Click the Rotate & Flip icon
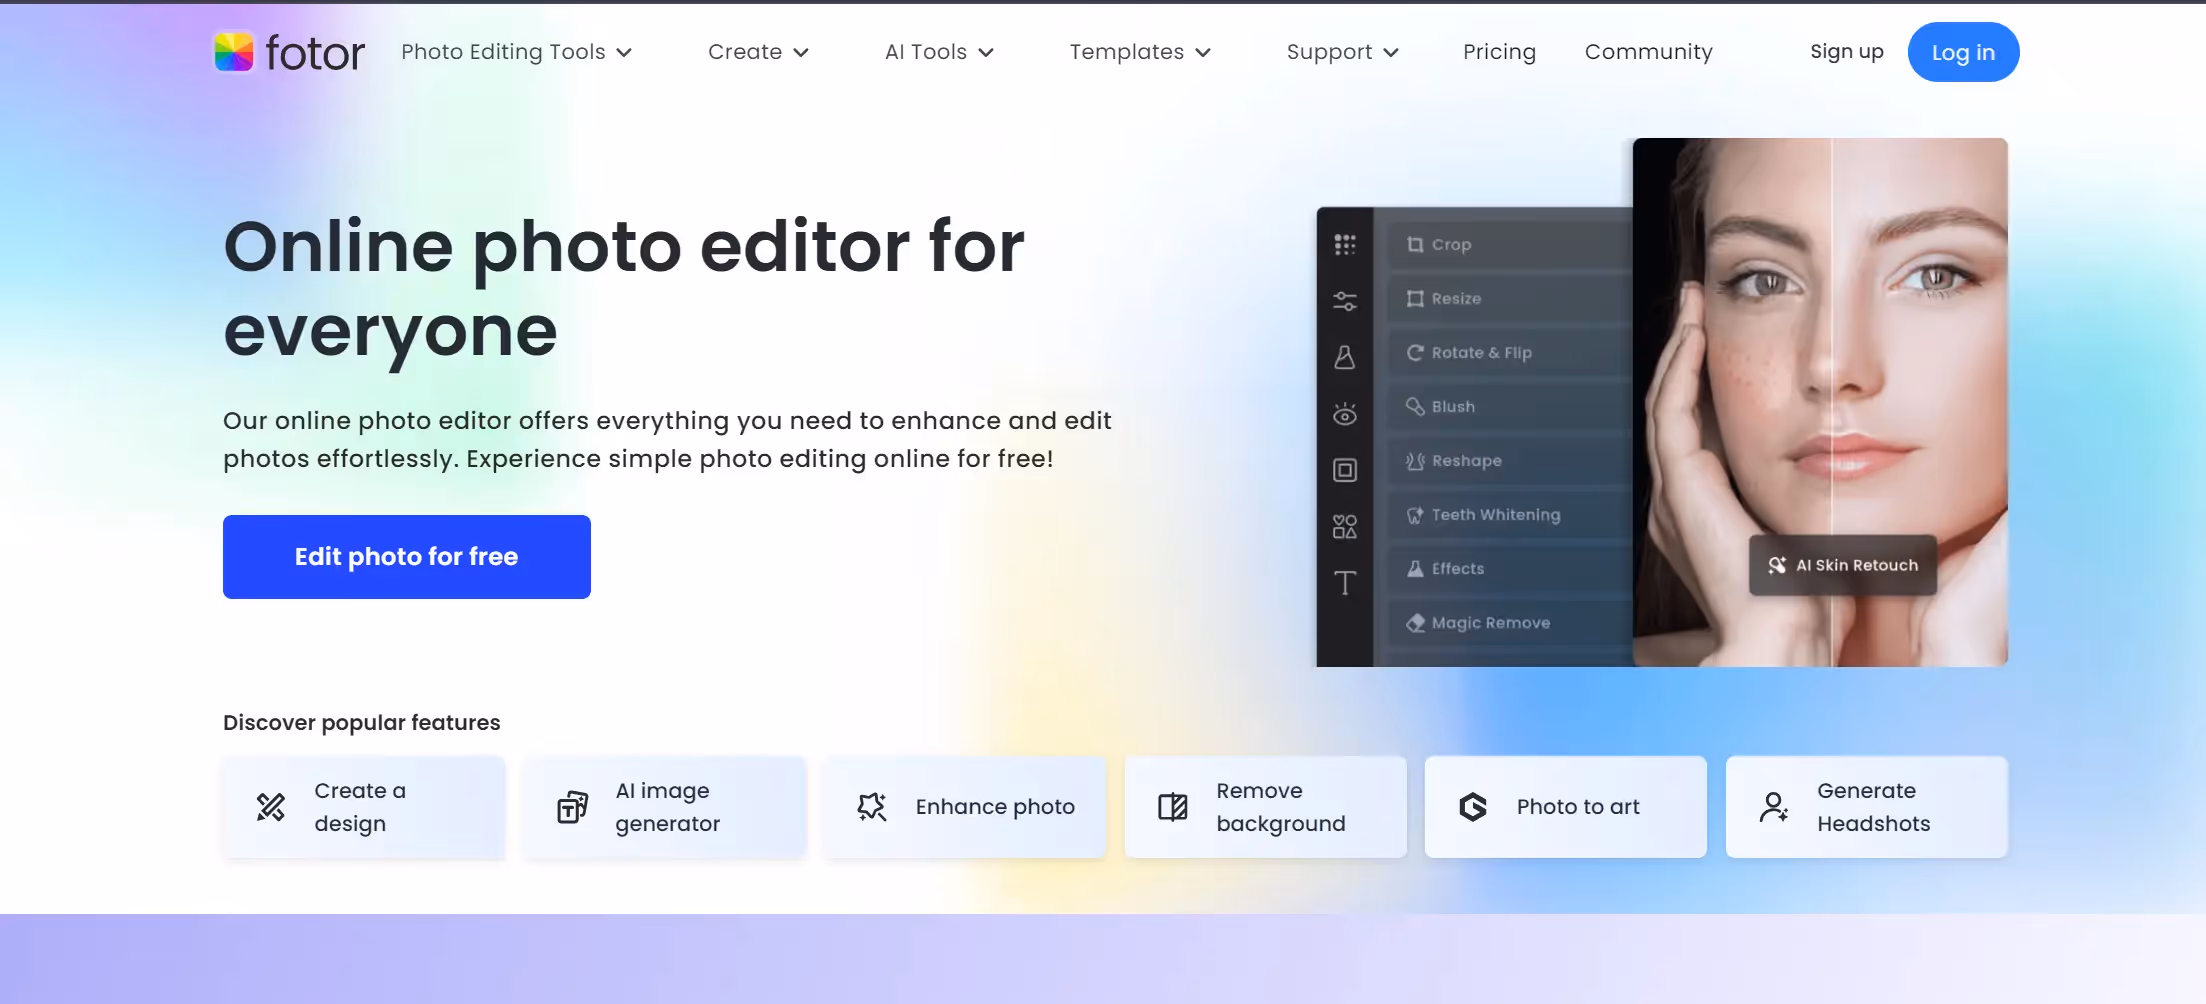Screen dimensions: 2206x1004 point(1415,353)
